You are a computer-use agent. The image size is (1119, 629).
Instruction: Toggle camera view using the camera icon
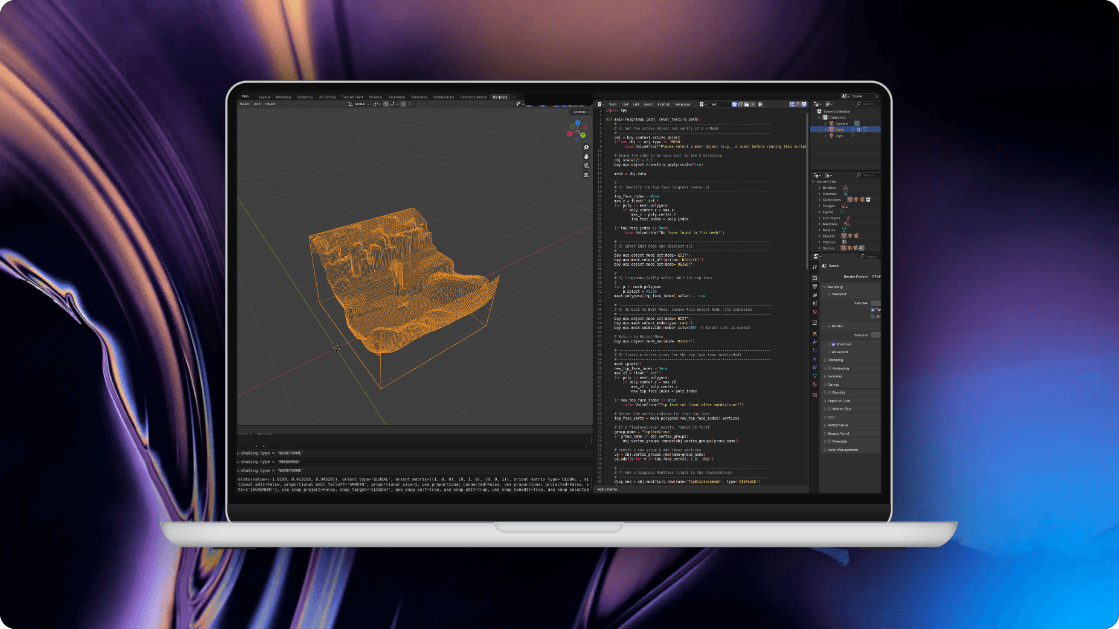coord(586,166)
